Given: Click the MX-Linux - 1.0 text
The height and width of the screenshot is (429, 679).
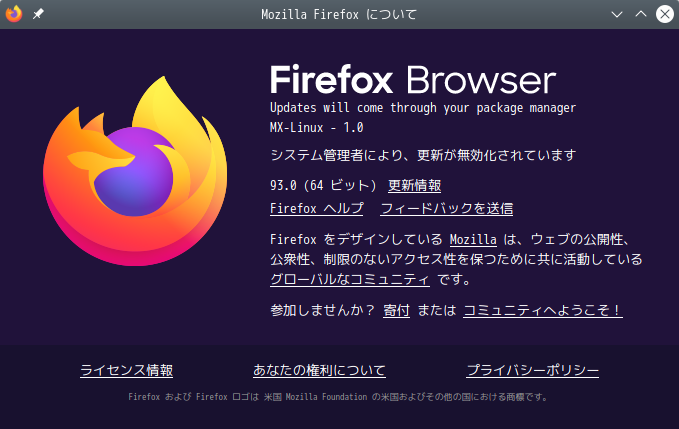Looking at the screenshot, I should pyautogui.click(x=317, y=127).
